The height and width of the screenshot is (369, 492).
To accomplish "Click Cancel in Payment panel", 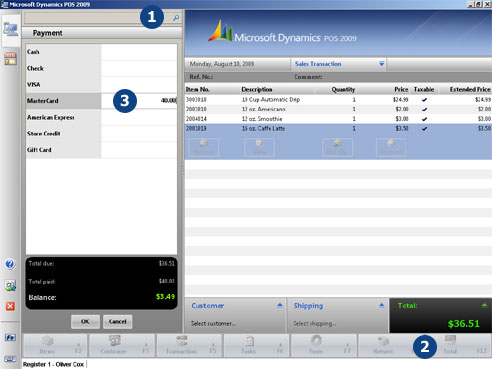I will 117,322.
